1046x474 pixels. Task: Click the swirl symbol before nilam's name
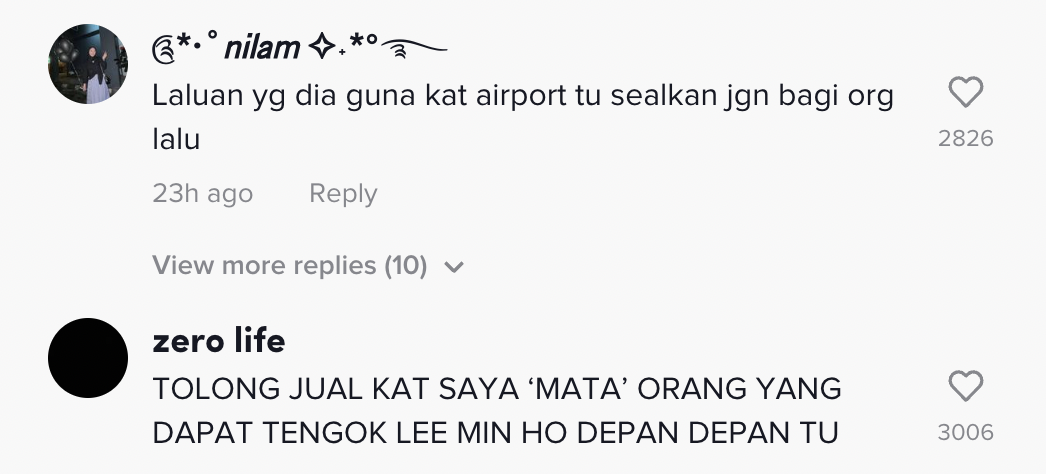pos(163,50)
